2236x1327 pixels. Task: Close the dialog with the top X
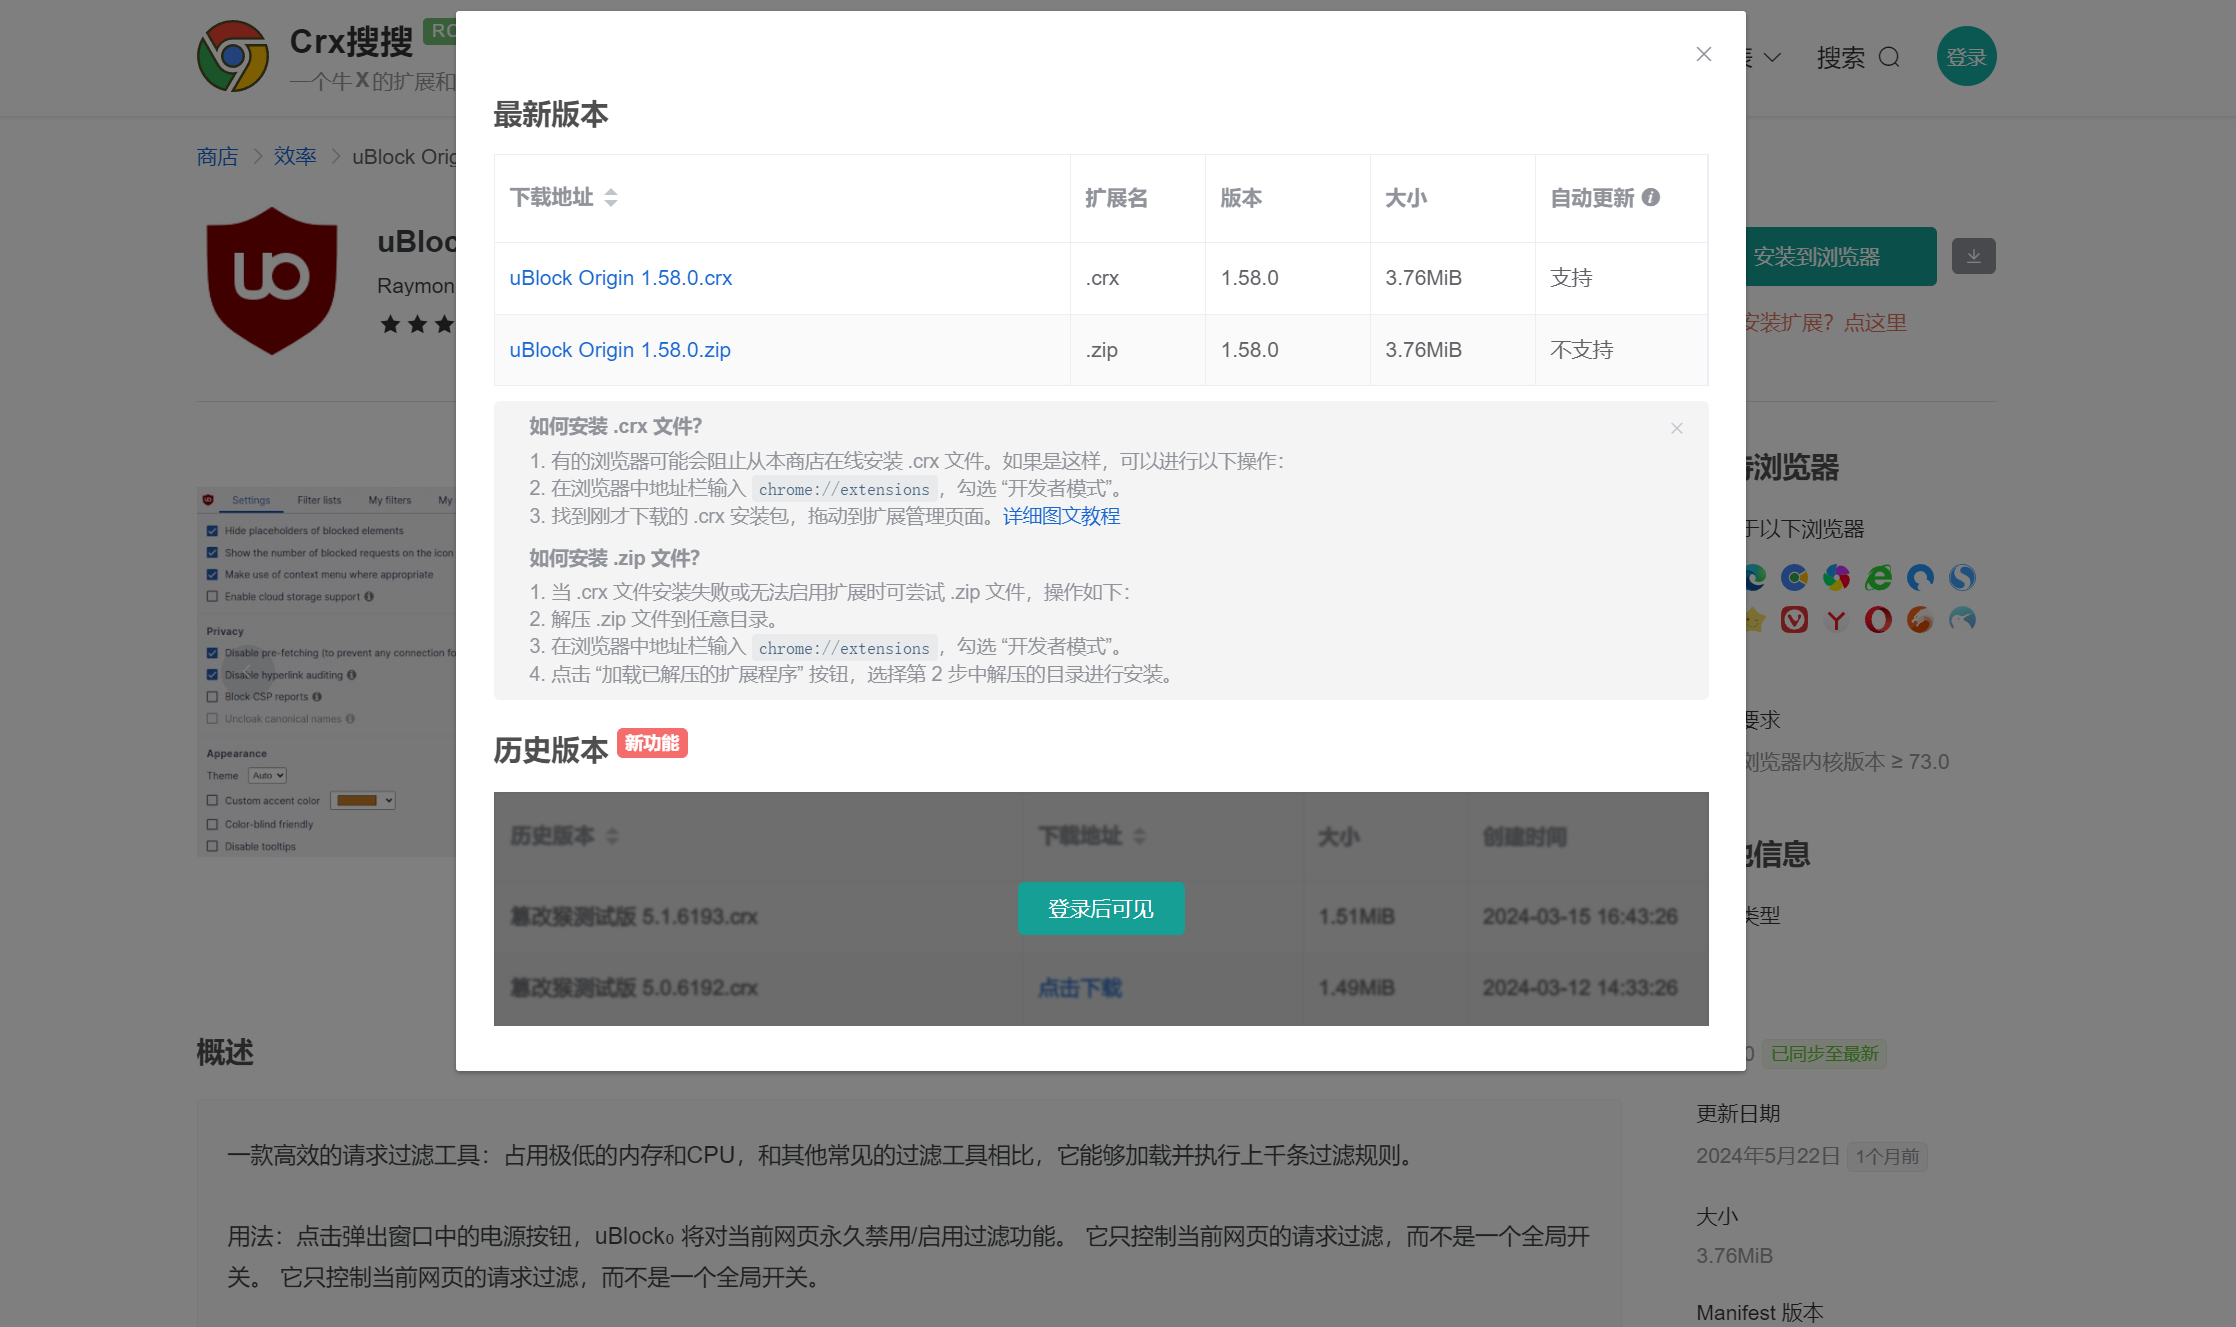[x=1704, y=54]
